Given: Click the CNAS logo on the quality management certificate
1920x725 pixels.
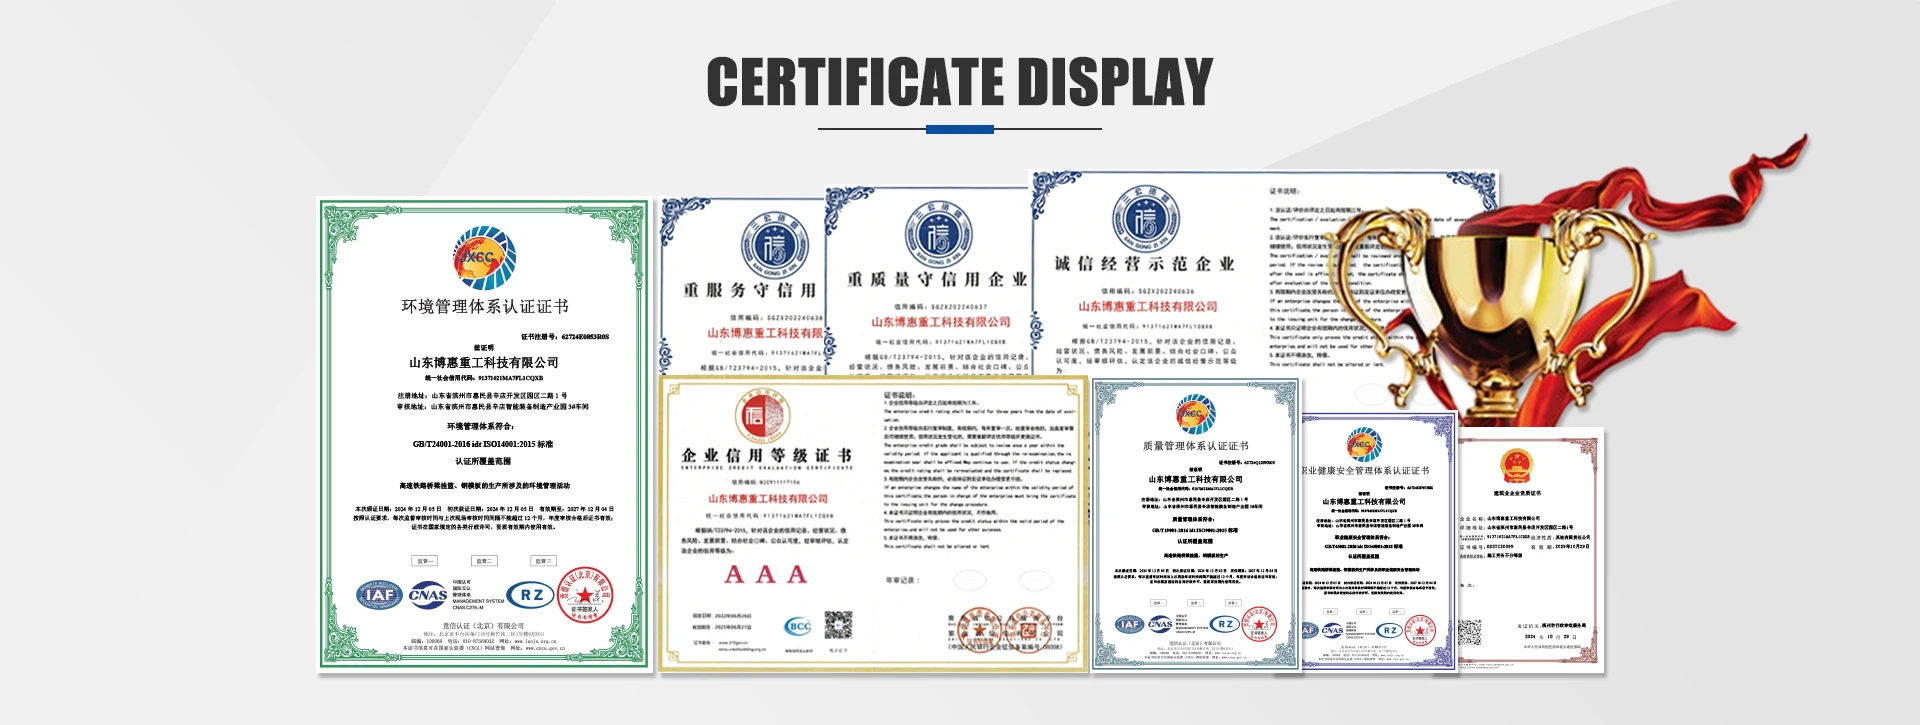Looking at the screenshot, I should [x=1160, y=624].
